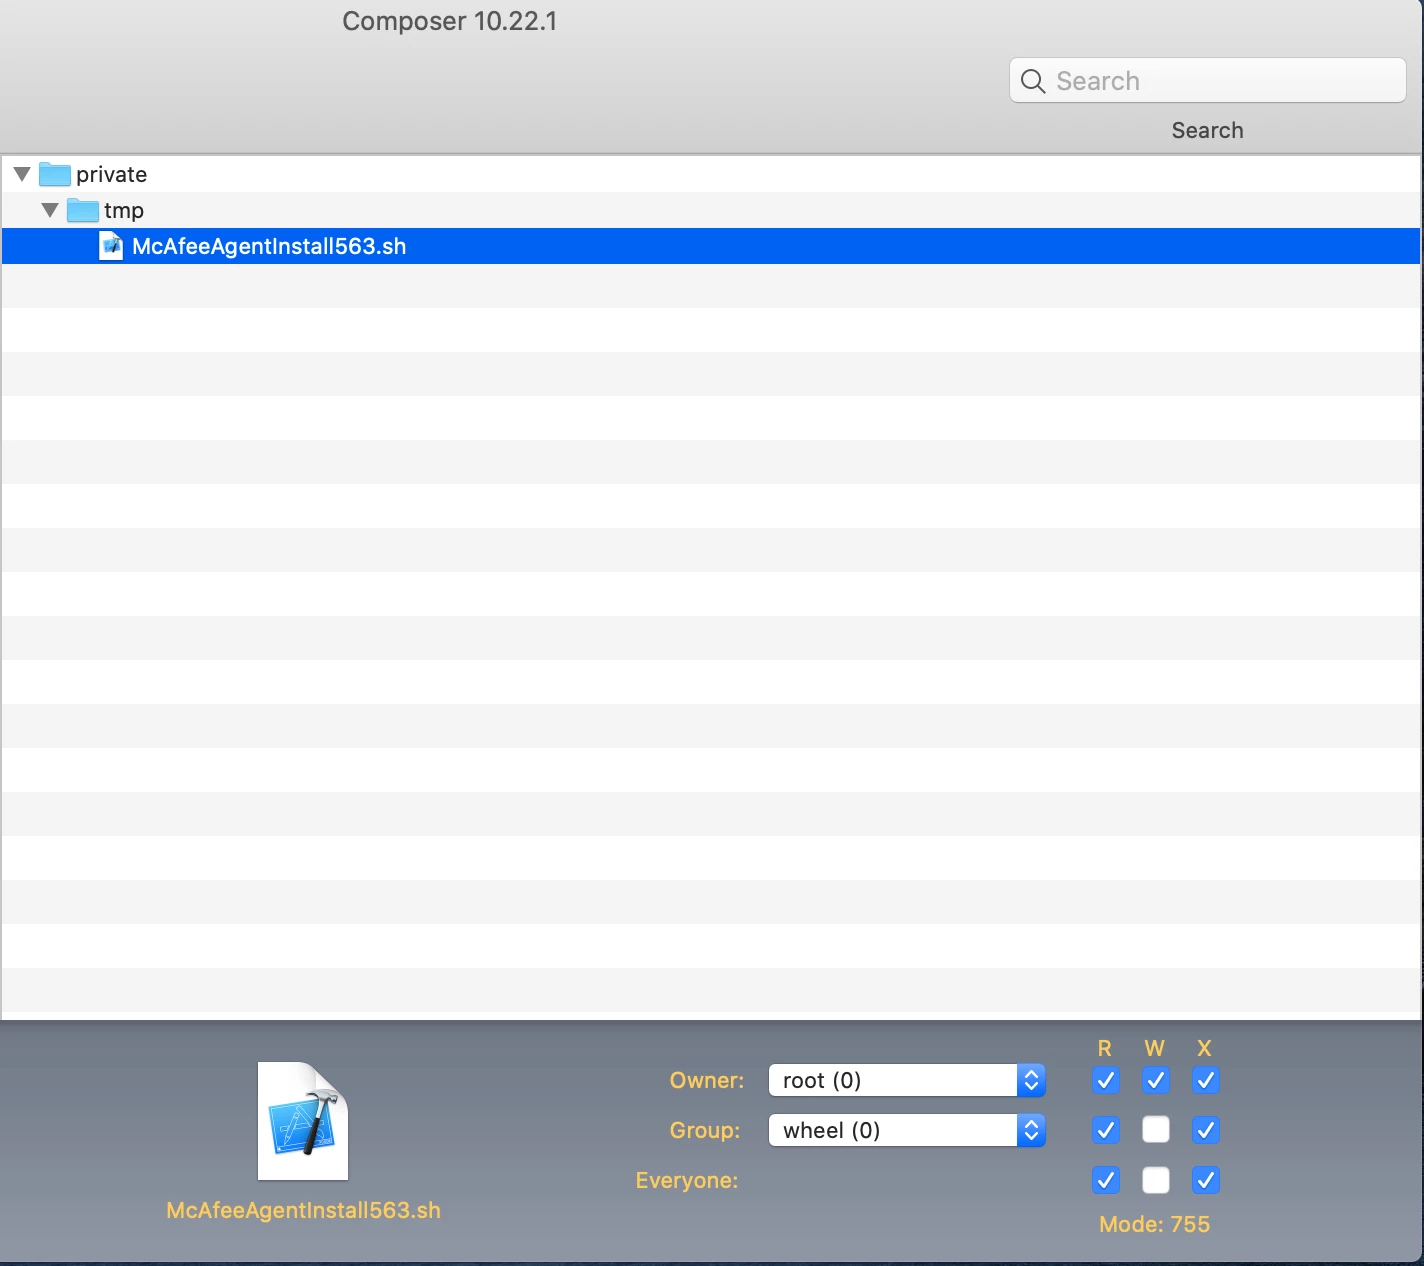Select the private folder name

click(x=111, y=175)
